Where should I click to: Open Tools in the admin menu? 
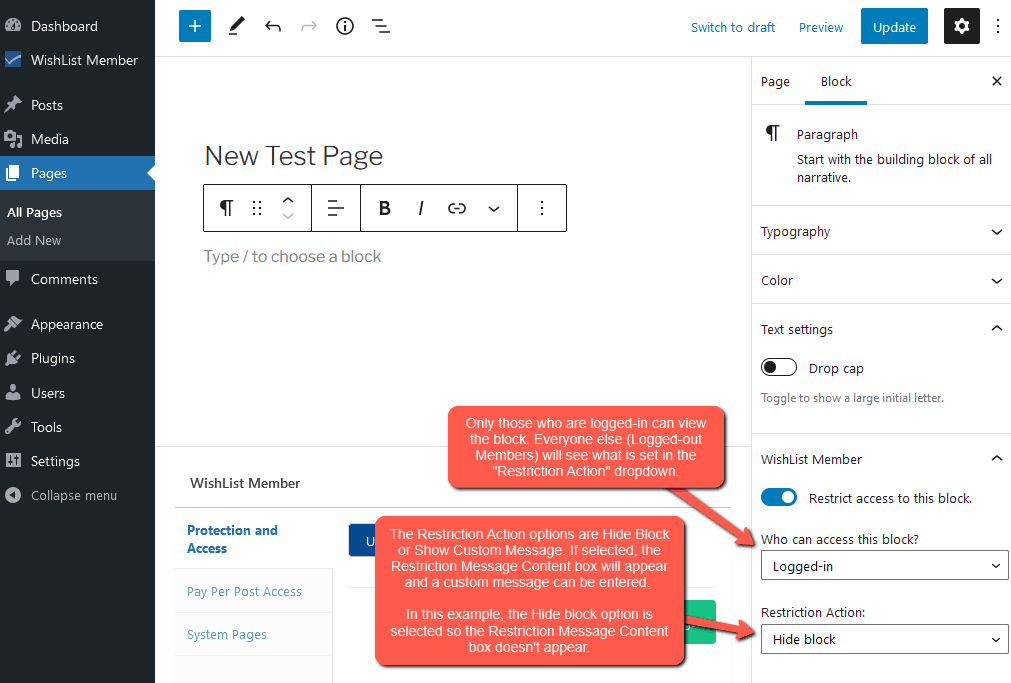click(x=77, y=427)
